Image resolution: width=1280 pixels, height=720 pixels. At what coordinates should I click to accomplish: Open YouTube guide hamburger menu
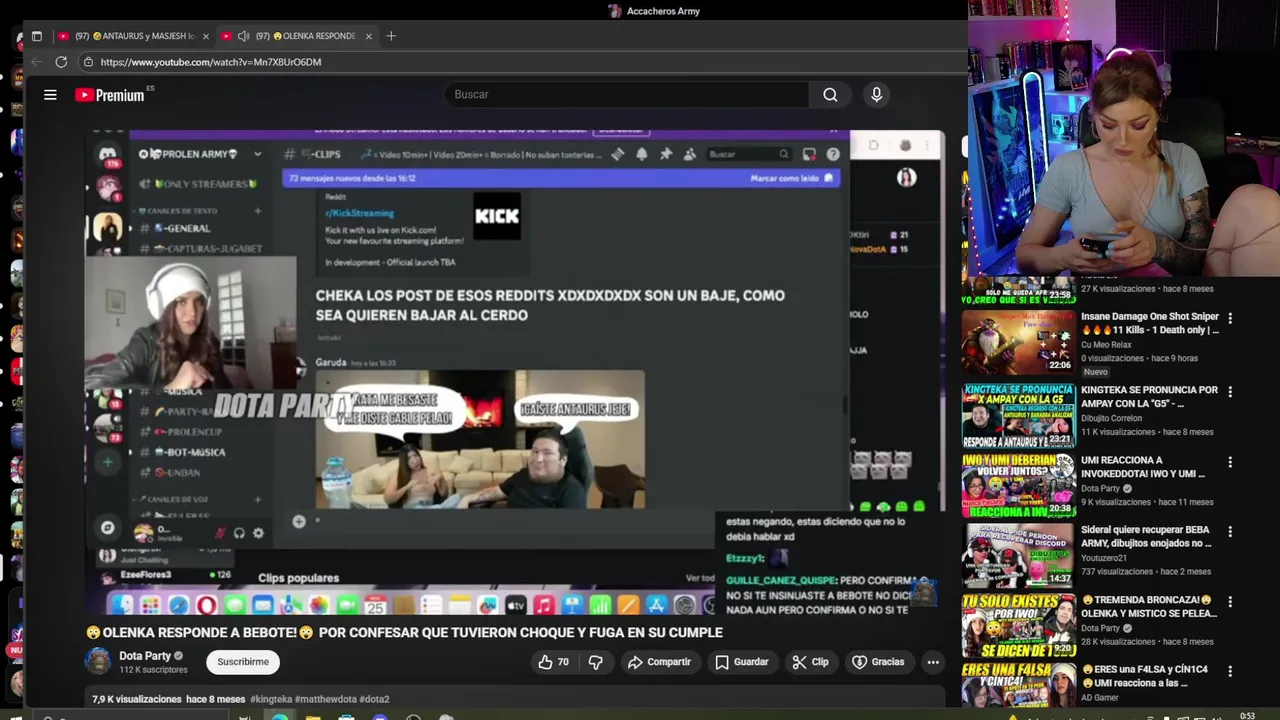[50, 95]
